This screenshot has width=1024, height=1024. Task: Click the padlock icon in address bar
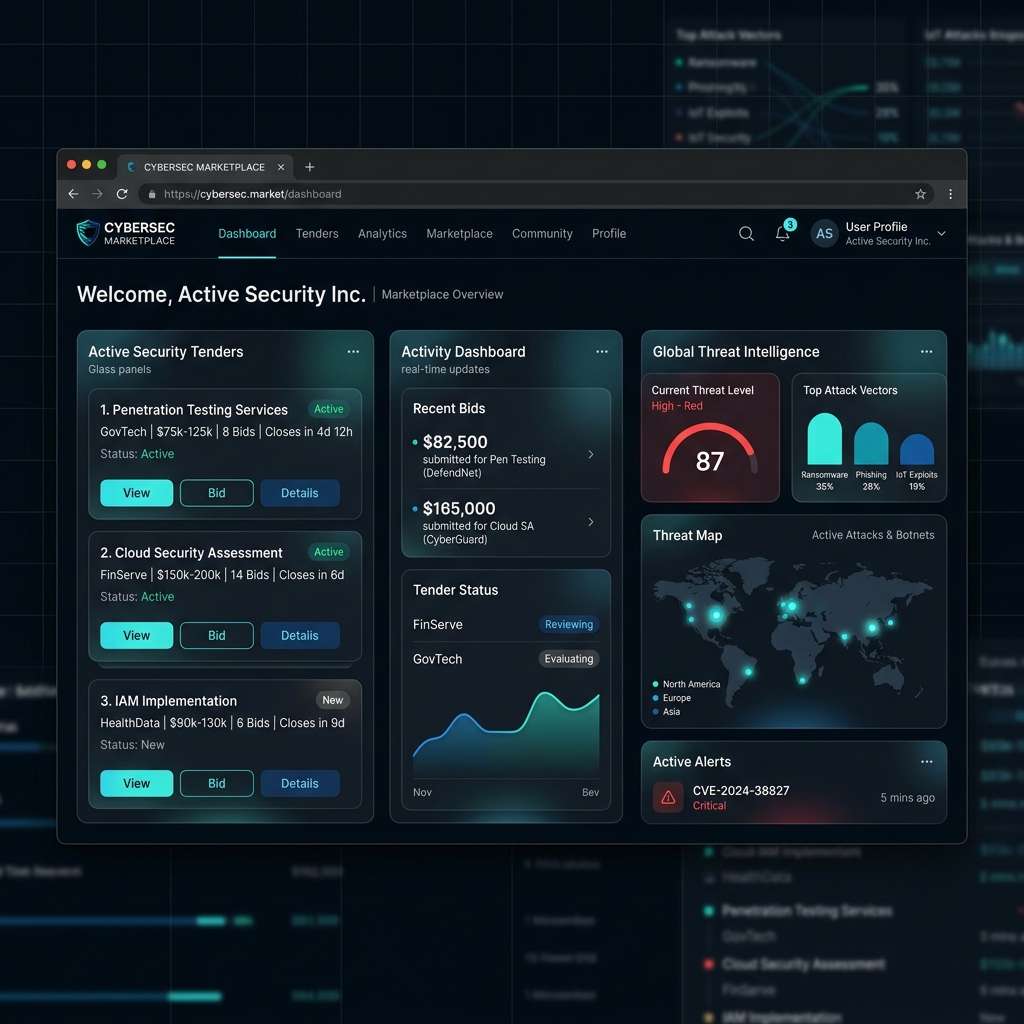tap(152, 194)
